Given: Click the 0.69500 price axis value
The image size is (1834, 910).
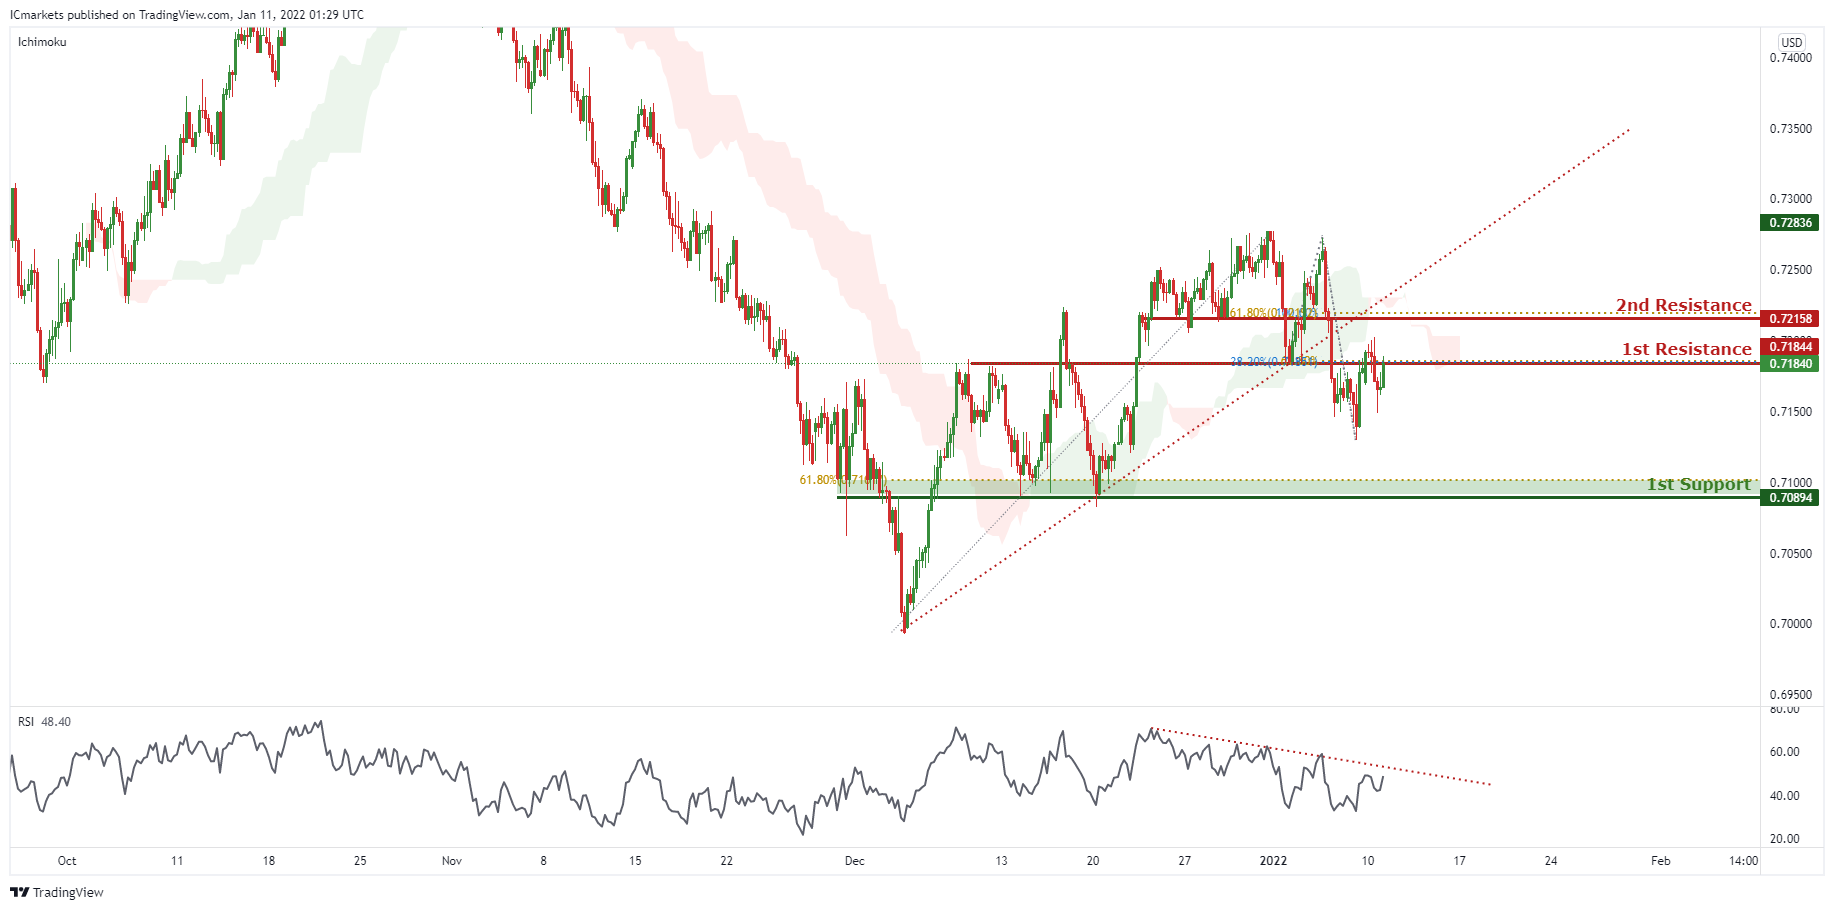Looking at the screenshot, I should (x=1790, y=695).
